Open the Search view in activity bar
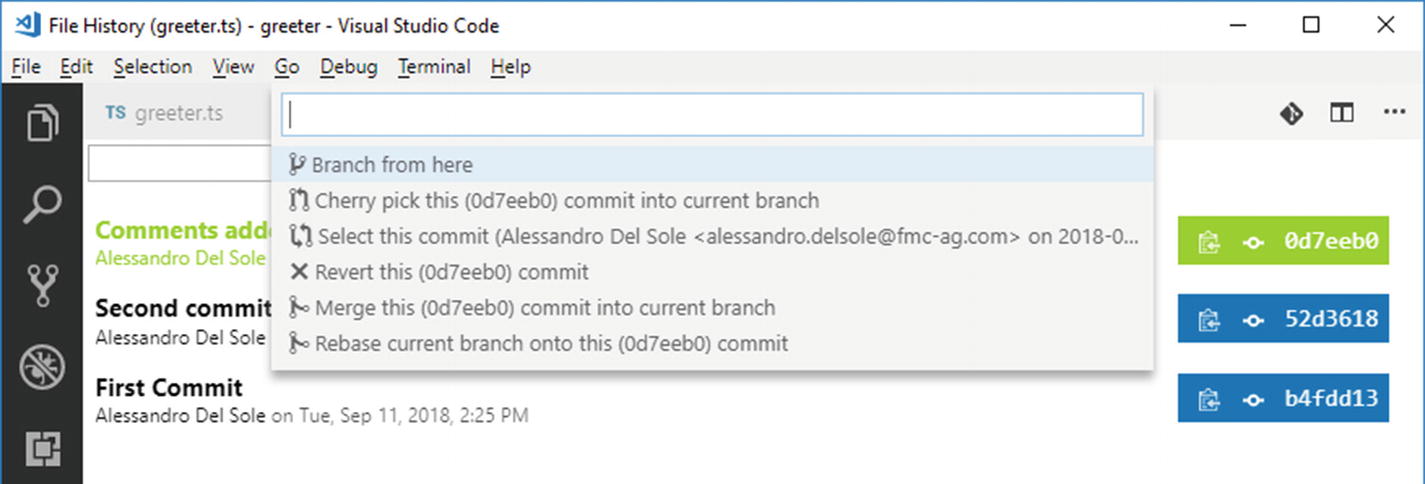Image resolution: width=1425 pixels, height=484 pixels. click(x=41, y=205)
